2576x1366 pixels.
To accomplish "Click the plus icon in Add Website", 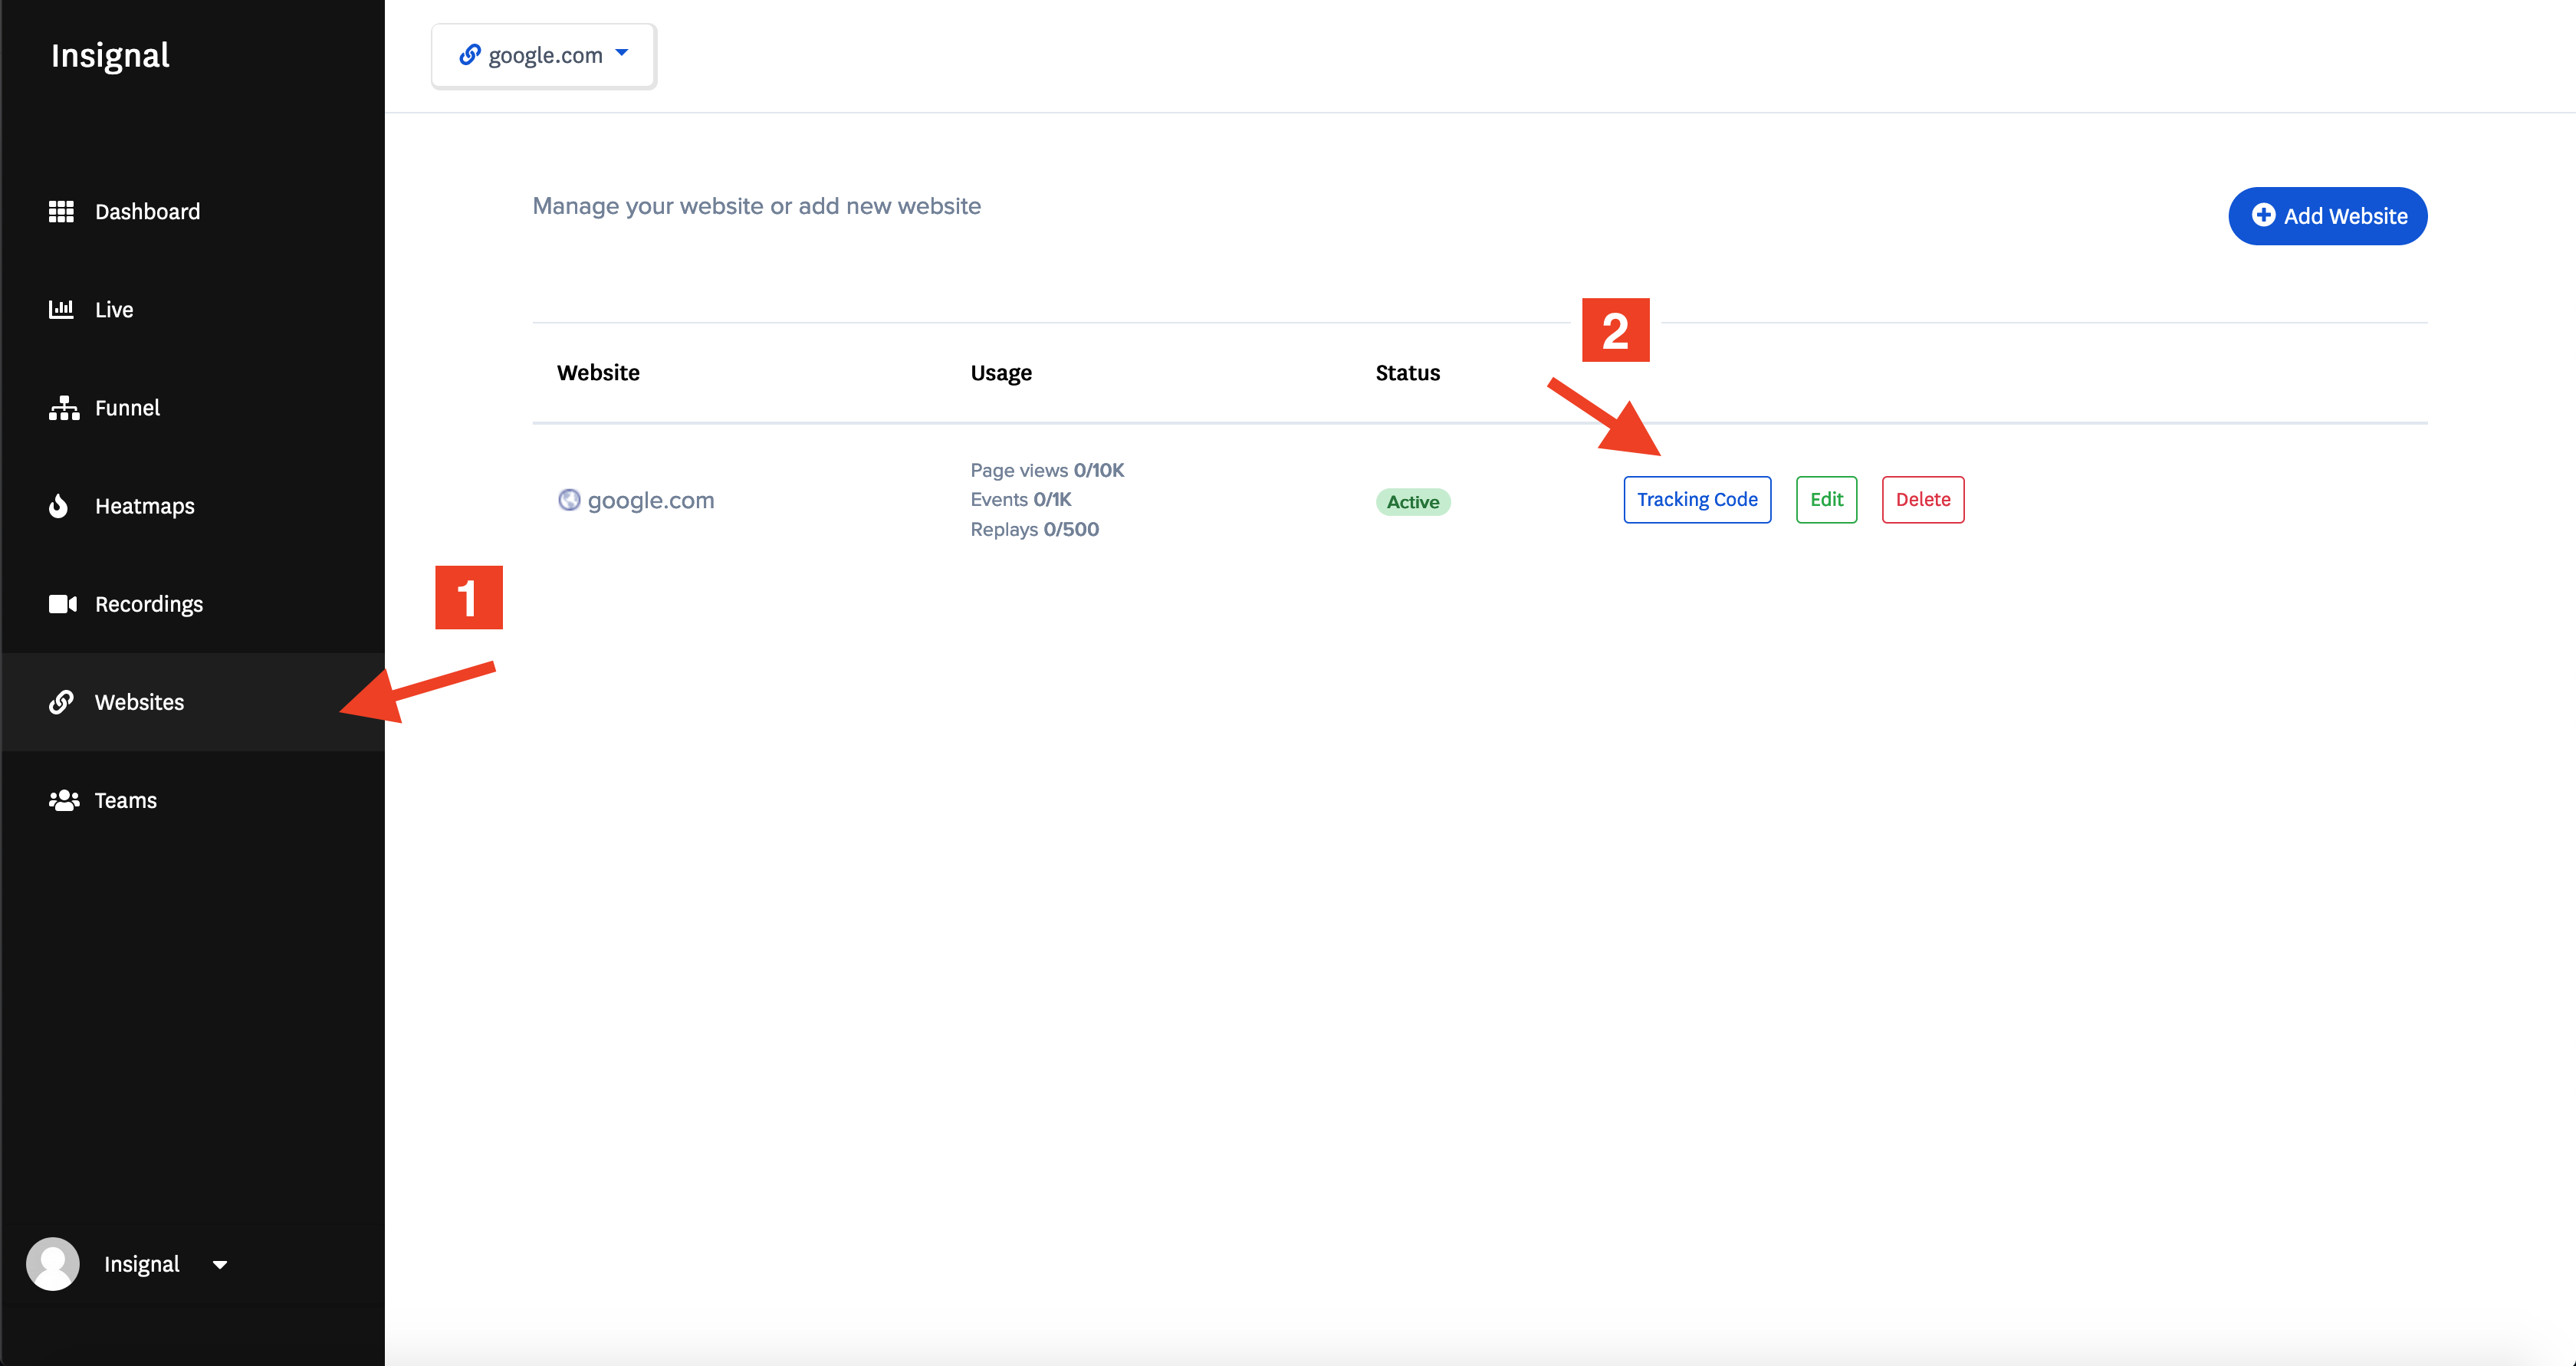I will tap(2263, 215).
